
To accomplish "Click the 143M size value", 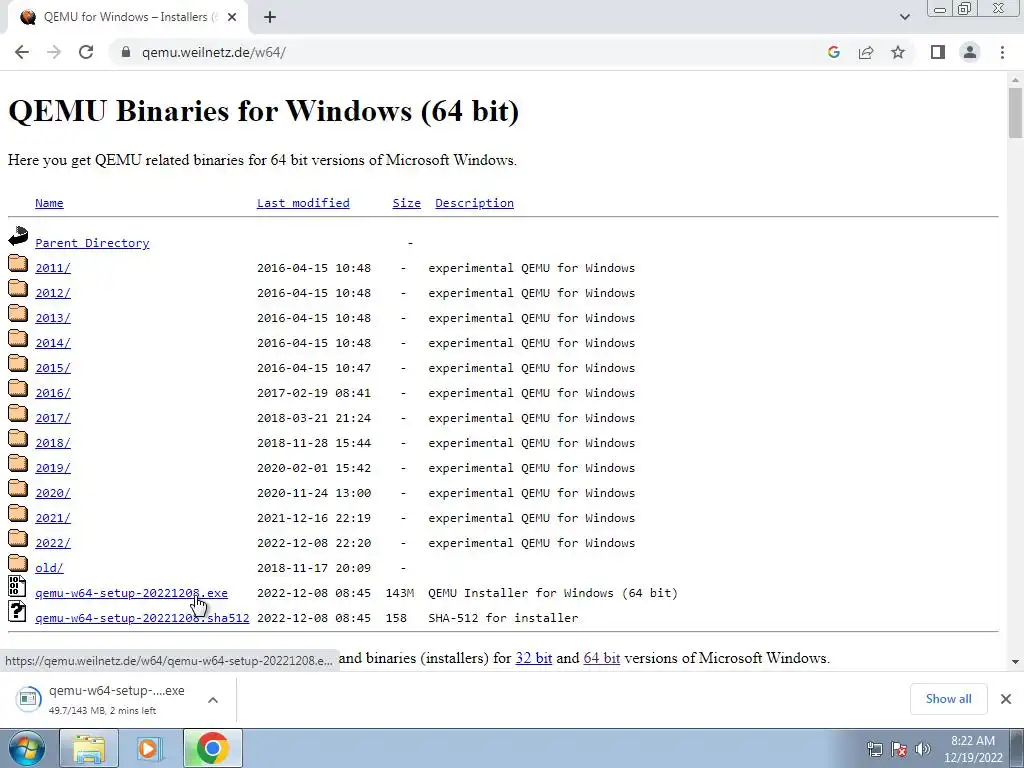I will [400, 593].
